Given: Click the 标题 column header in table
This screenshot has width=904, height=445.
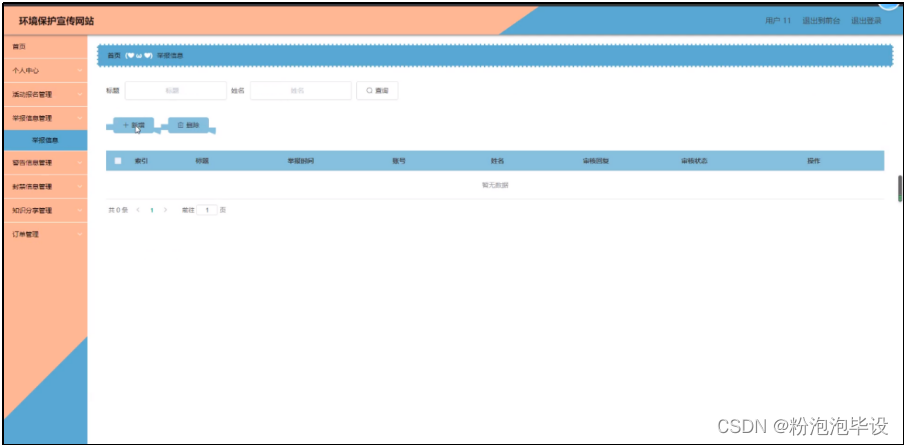Looking at the screenshot, I should click(202, 161).
